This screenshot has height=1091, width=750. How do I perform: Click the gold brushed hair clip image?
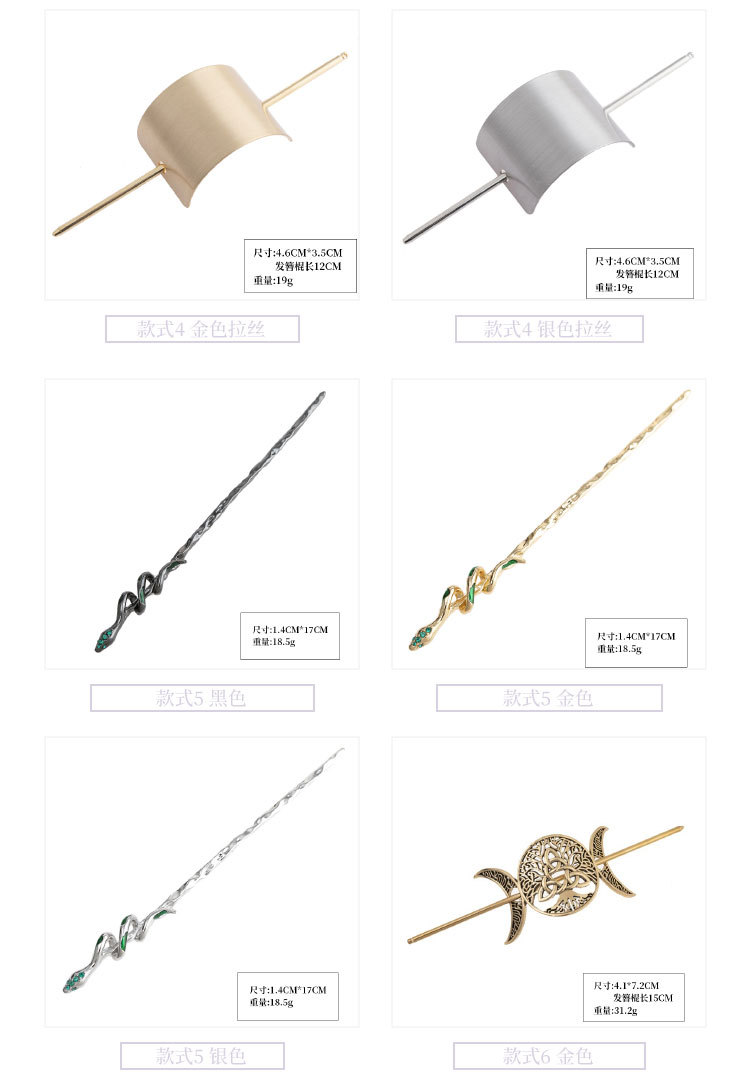(202, 154)
